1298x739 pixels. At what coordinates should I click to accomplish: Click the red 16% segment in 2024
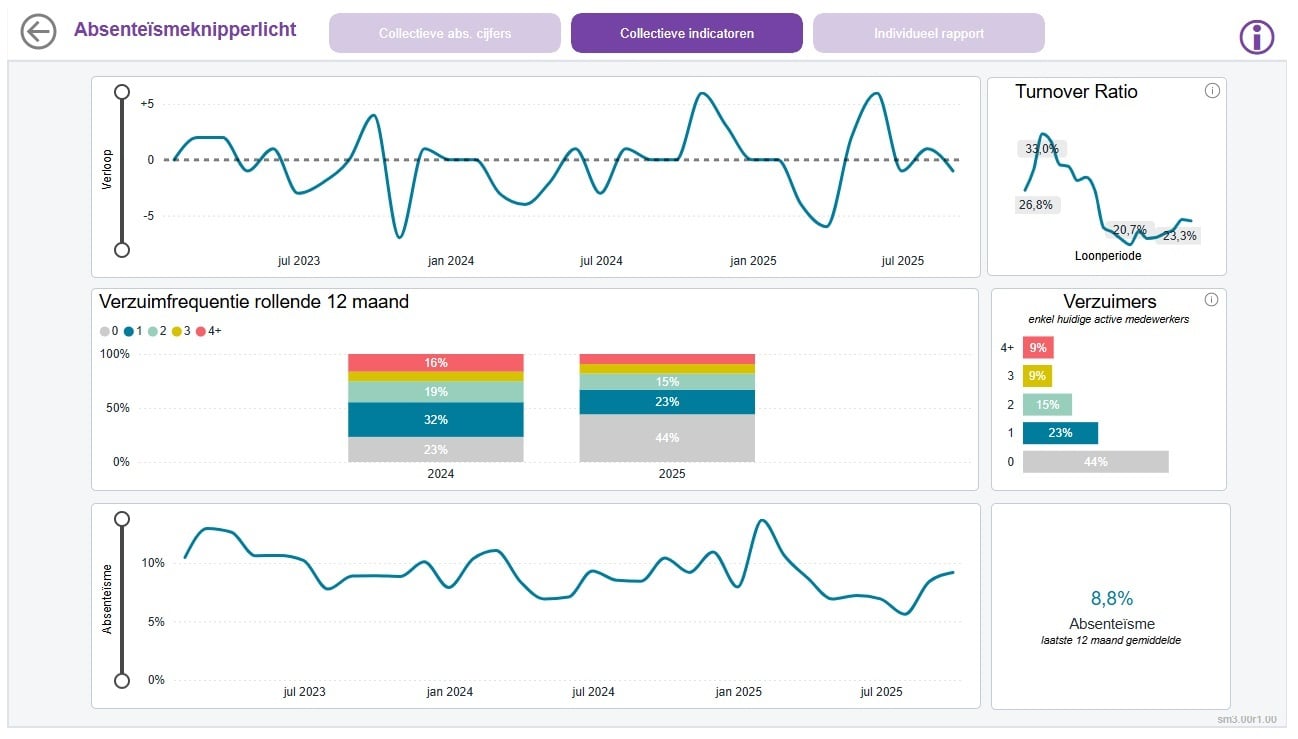coord(436,362)
